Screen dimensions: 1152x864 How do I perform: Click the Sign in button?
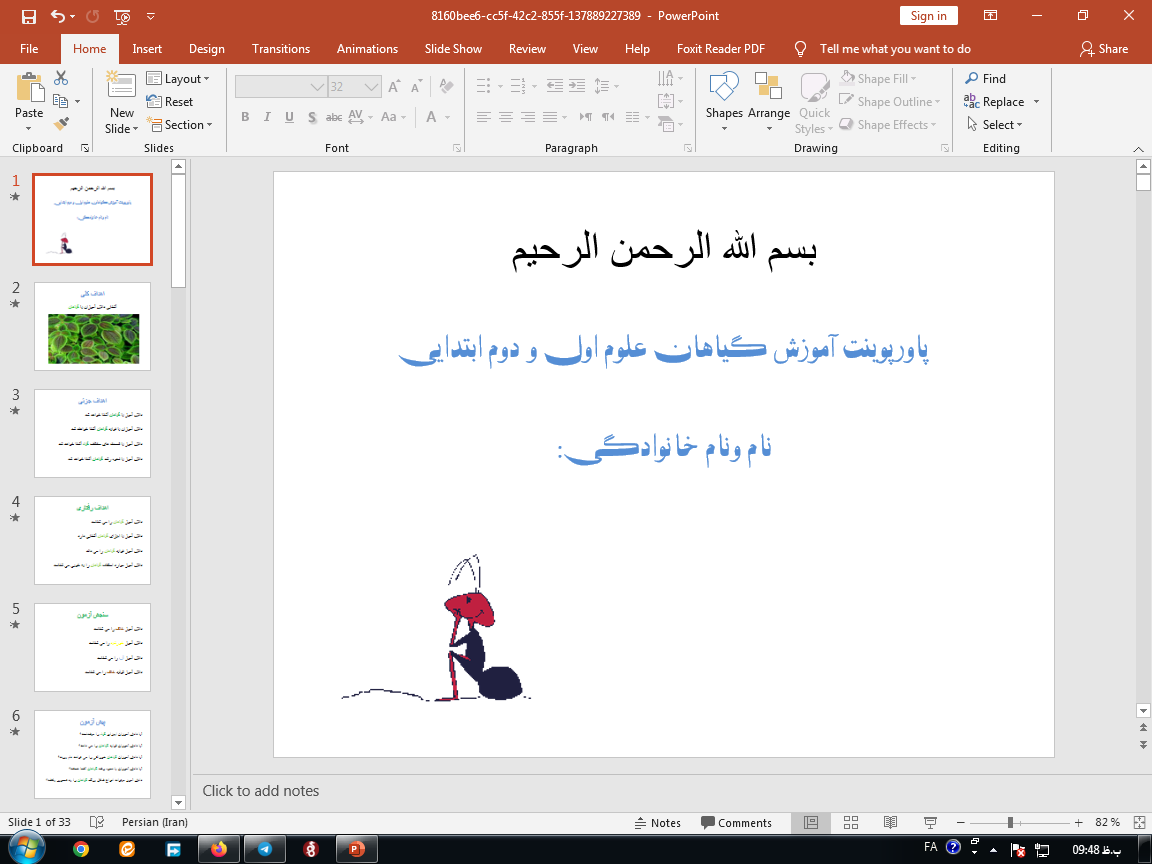pos(928,16)
